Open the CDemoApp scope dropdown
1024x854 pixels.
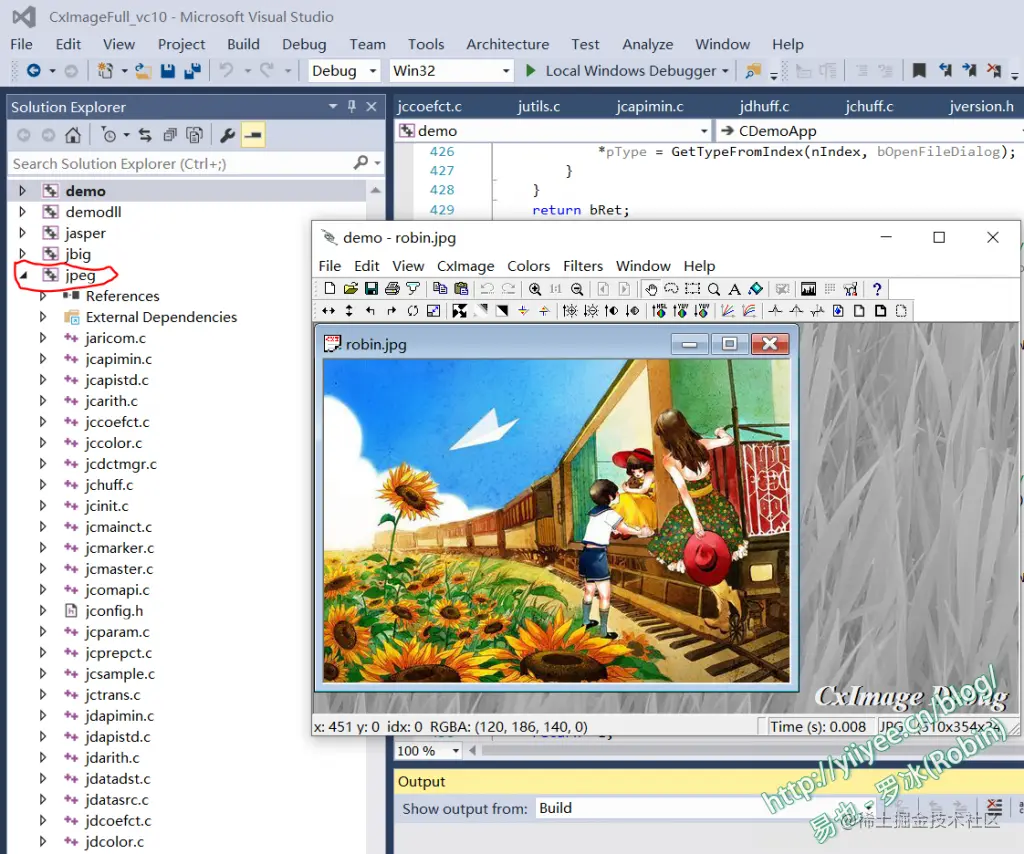click(x=870, y=131)
